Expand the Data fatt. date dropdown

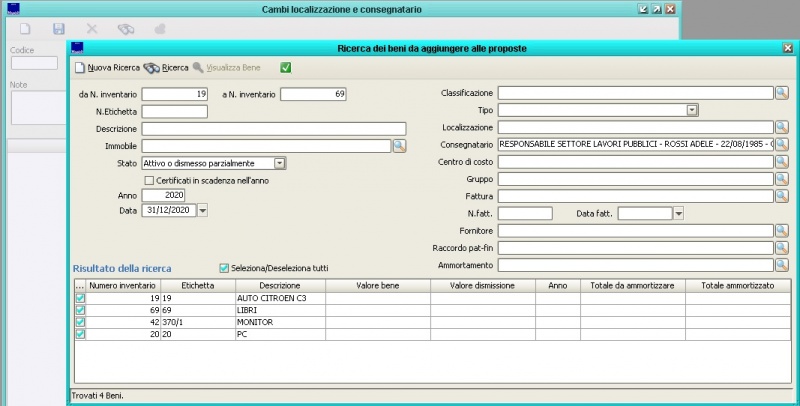(x=677, y=213)
